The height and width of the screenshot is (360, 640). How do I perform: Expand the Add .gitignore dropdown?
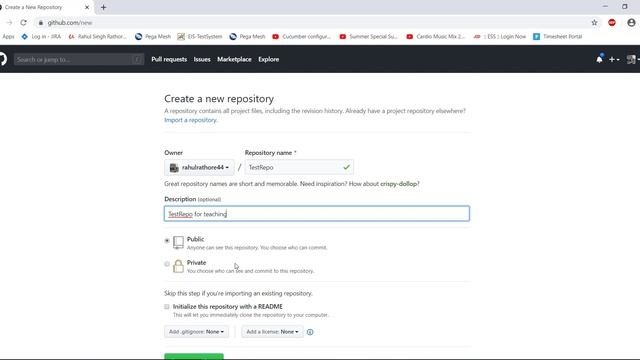(196, 332)
